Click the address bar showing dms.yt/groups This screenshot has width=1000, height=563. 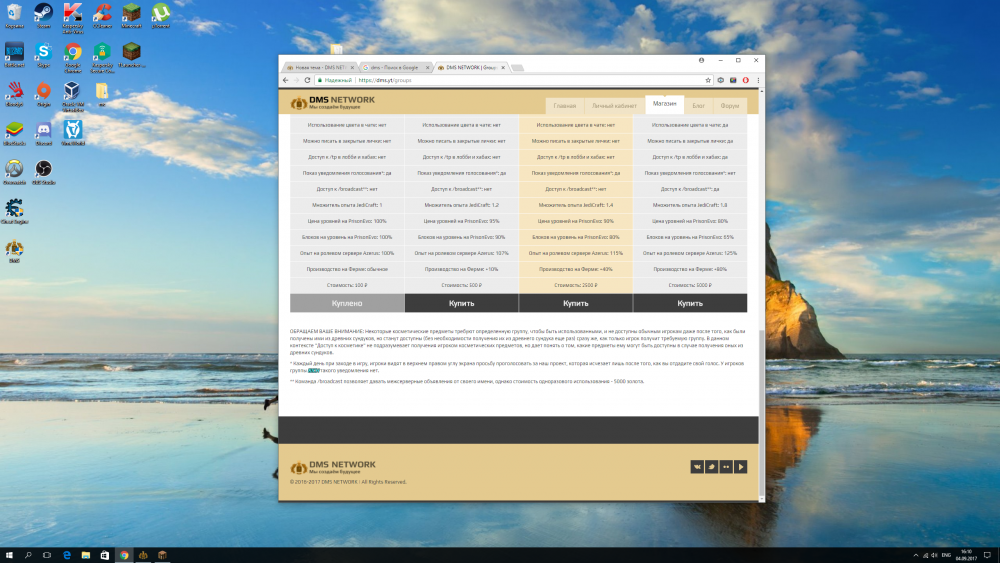(x=500, y=80)
